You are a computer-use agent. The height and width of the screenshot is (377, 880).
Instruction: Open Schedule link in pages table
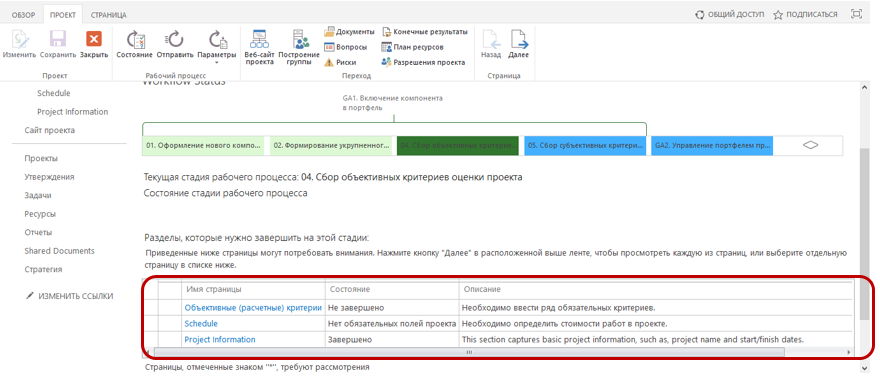pyautogui.click(x=201, y=324)
